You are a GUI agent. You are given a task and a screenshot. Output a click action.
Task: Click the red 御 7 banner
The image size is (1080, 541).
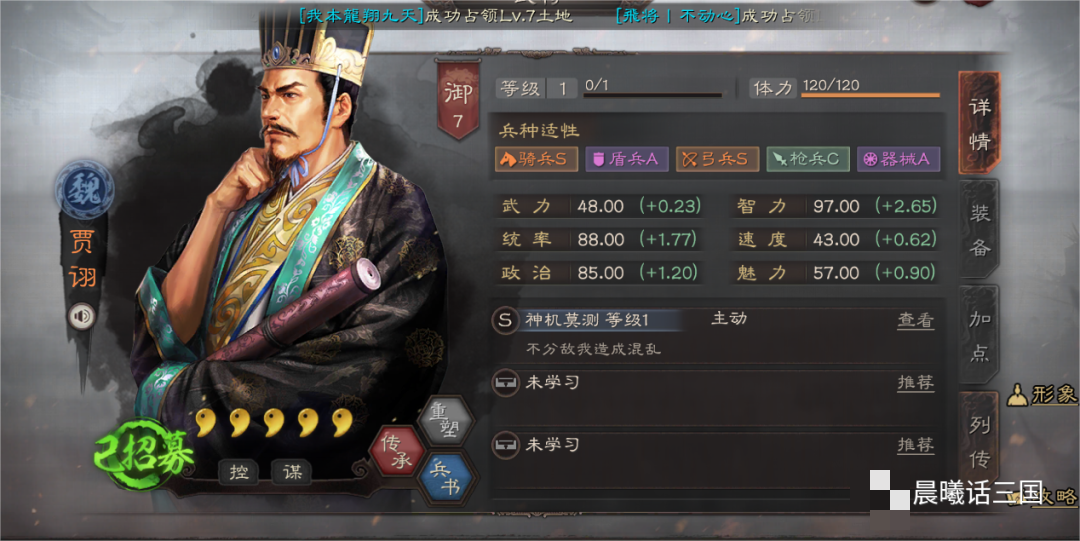pyautogui.click(x=457, y=100)
